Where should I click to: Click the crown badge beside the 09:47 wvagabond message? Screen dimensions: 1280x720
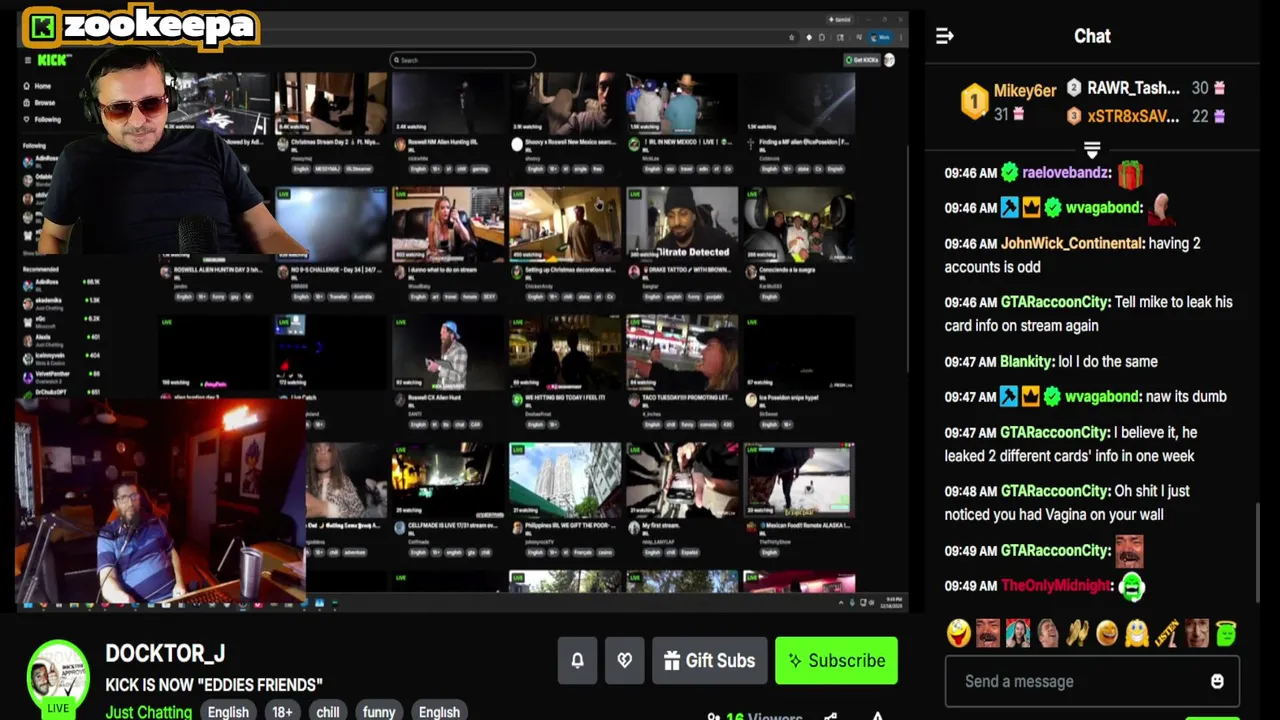click(1030, 397)
